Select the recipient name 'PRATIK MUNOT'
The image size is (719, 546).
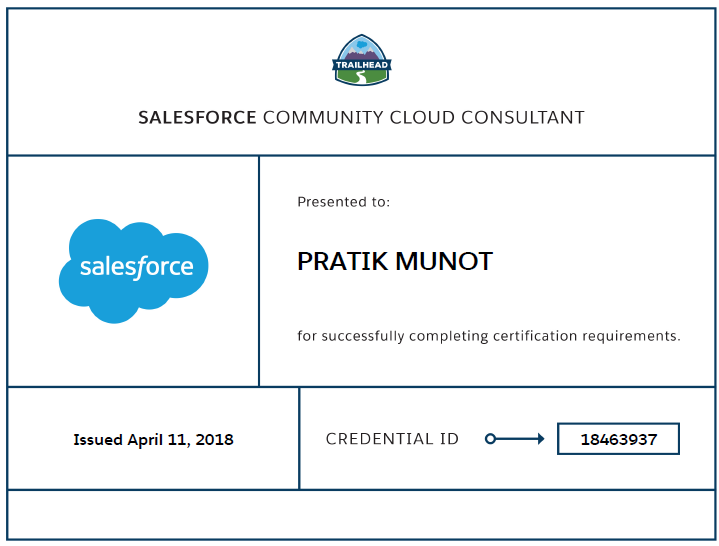[395, 261]
